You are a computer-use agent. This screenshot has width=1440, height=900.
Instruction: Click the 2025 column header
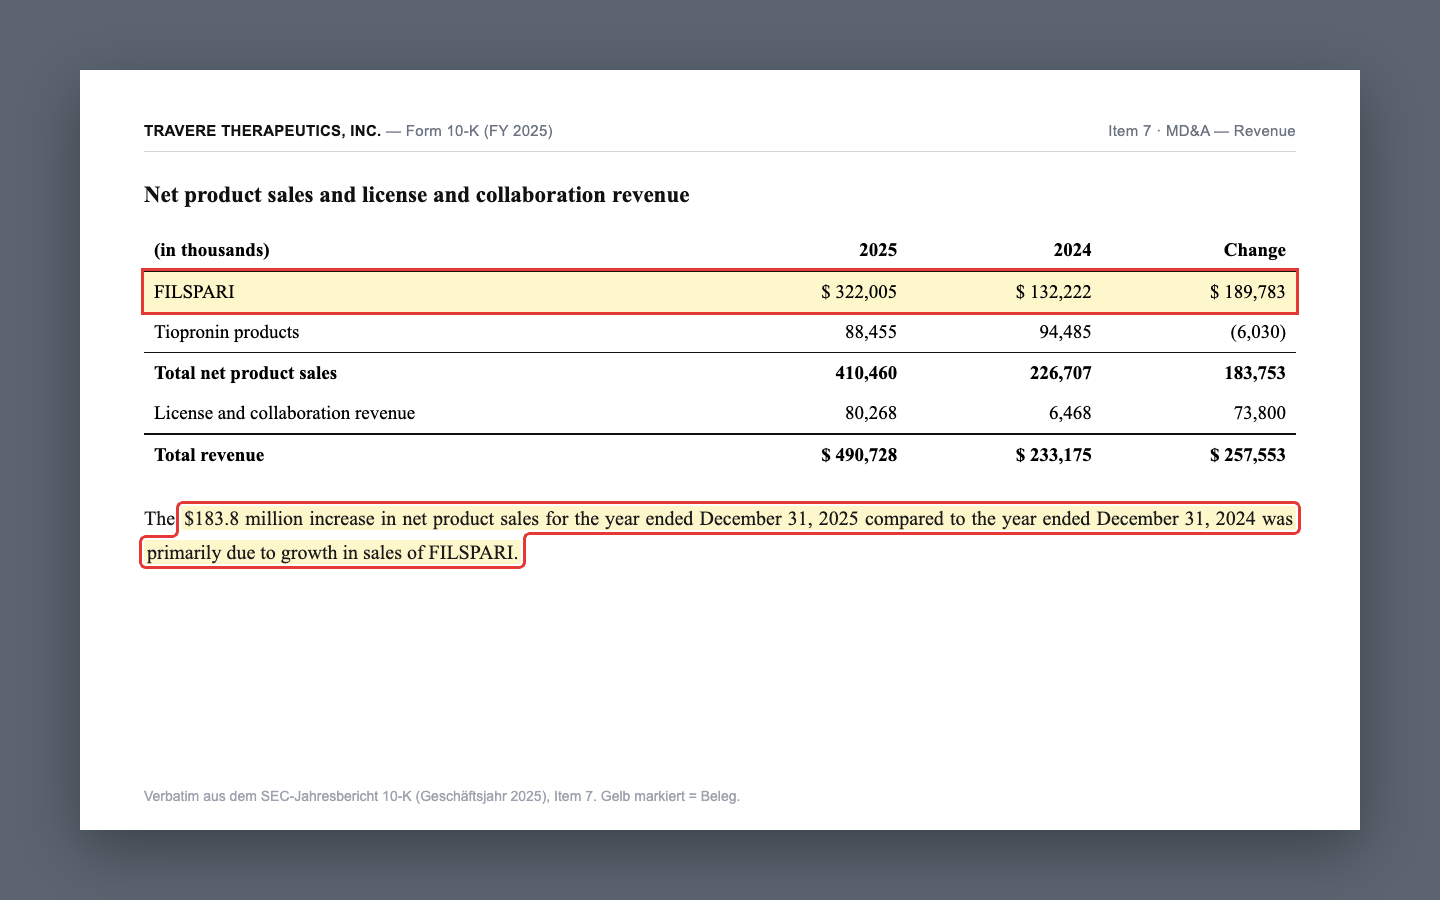tap(878, 250)
